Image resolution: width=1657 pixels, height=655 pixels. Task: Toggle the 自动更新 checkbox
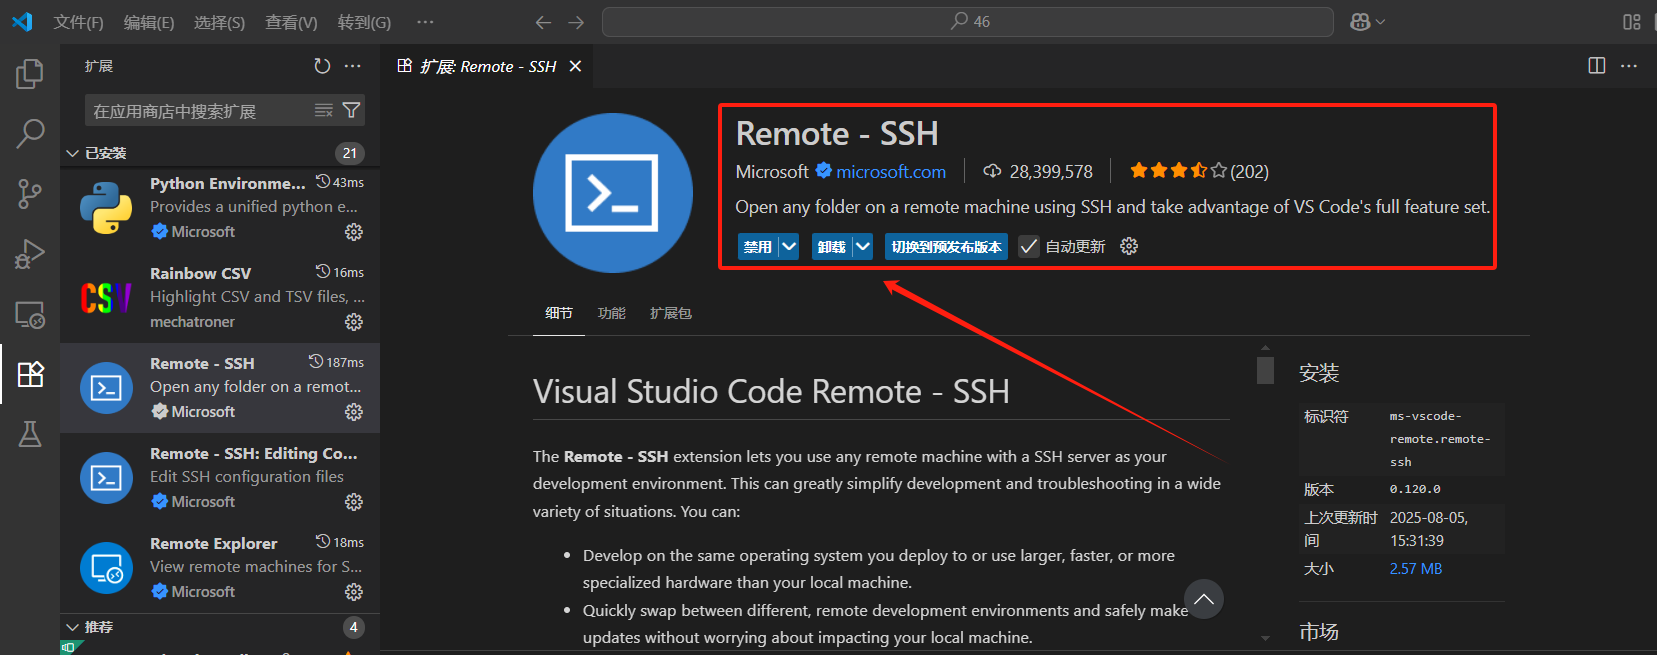(1028, 246)
